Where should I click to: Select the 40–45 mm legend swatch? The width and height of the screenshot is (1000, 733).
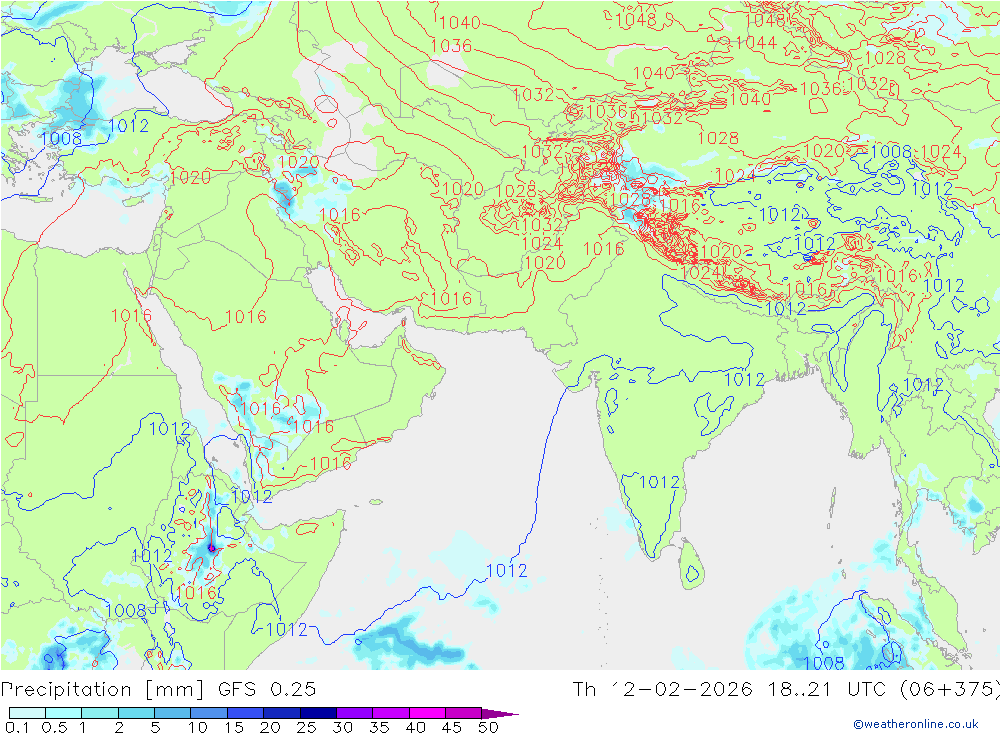click(427, 713)
